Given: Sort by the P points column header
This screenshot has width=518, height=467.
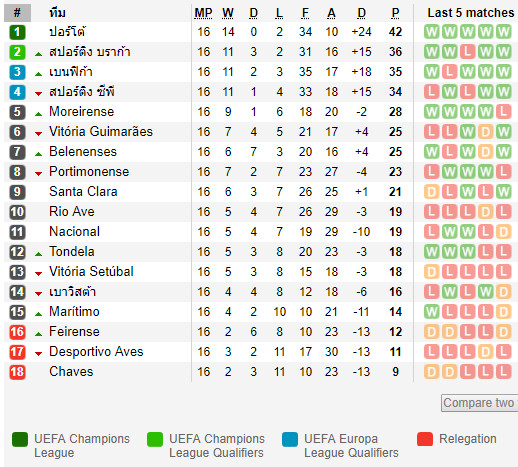Looking at the screenshot, I should pyautogui.click(x=395, y=13).
